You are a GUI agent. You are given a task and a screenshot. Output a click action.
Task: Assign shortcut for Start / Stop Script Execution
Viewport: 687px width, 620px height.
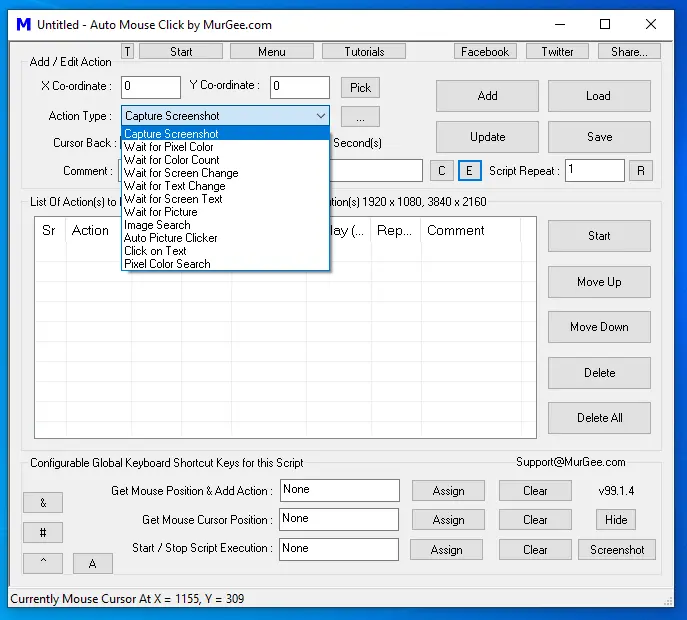click(446, 549)
